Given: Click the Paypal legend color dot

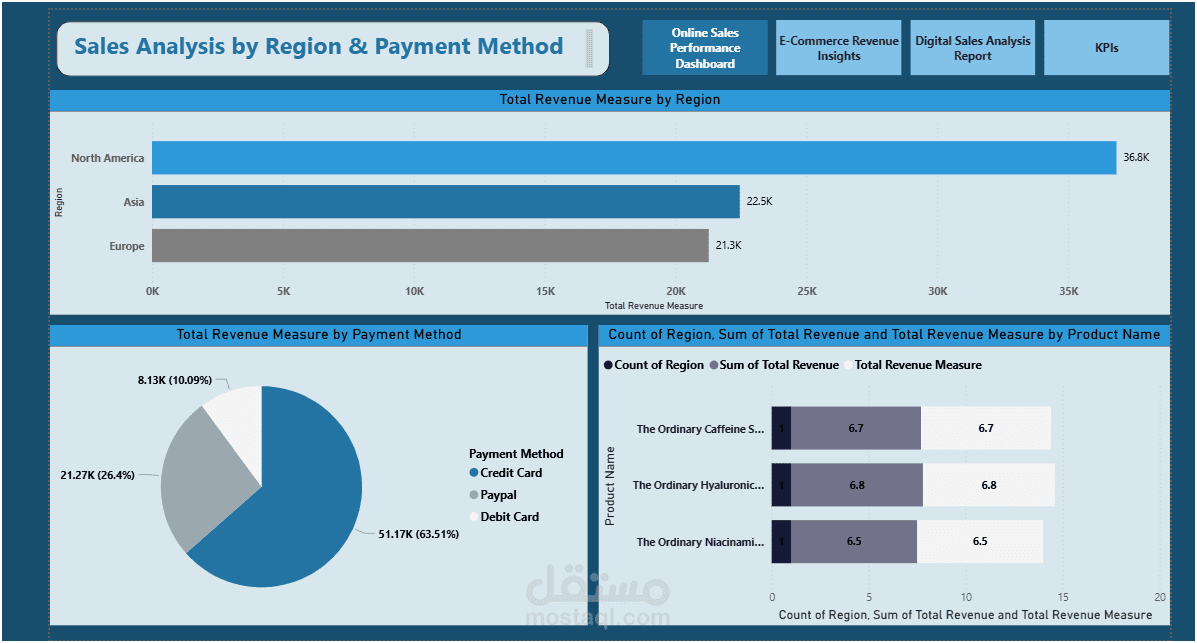Looking at the screenshot, I should pyautogui.click(x=474, y=495).
